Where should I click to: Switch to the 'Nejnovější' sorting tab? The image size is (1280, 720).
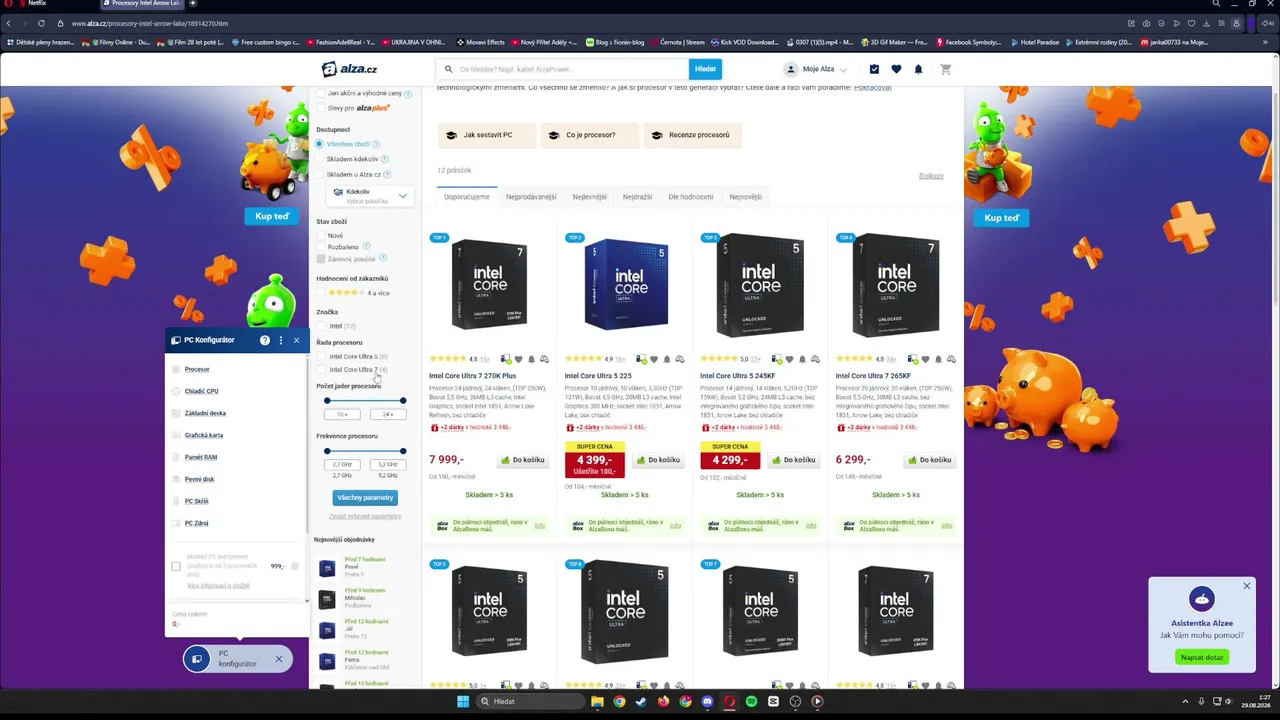(746, 197)
